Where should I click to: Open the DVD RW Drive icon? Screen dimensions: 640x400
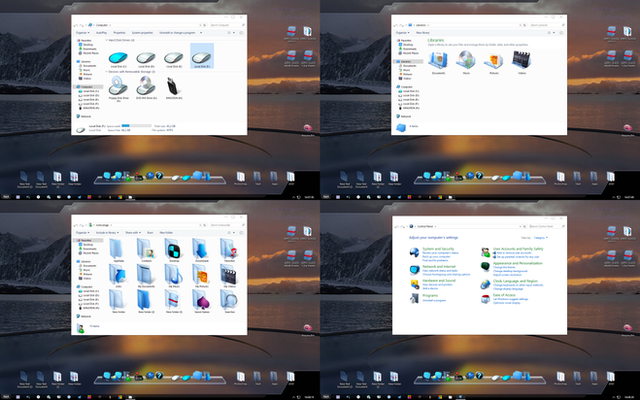tap(146, 85)
